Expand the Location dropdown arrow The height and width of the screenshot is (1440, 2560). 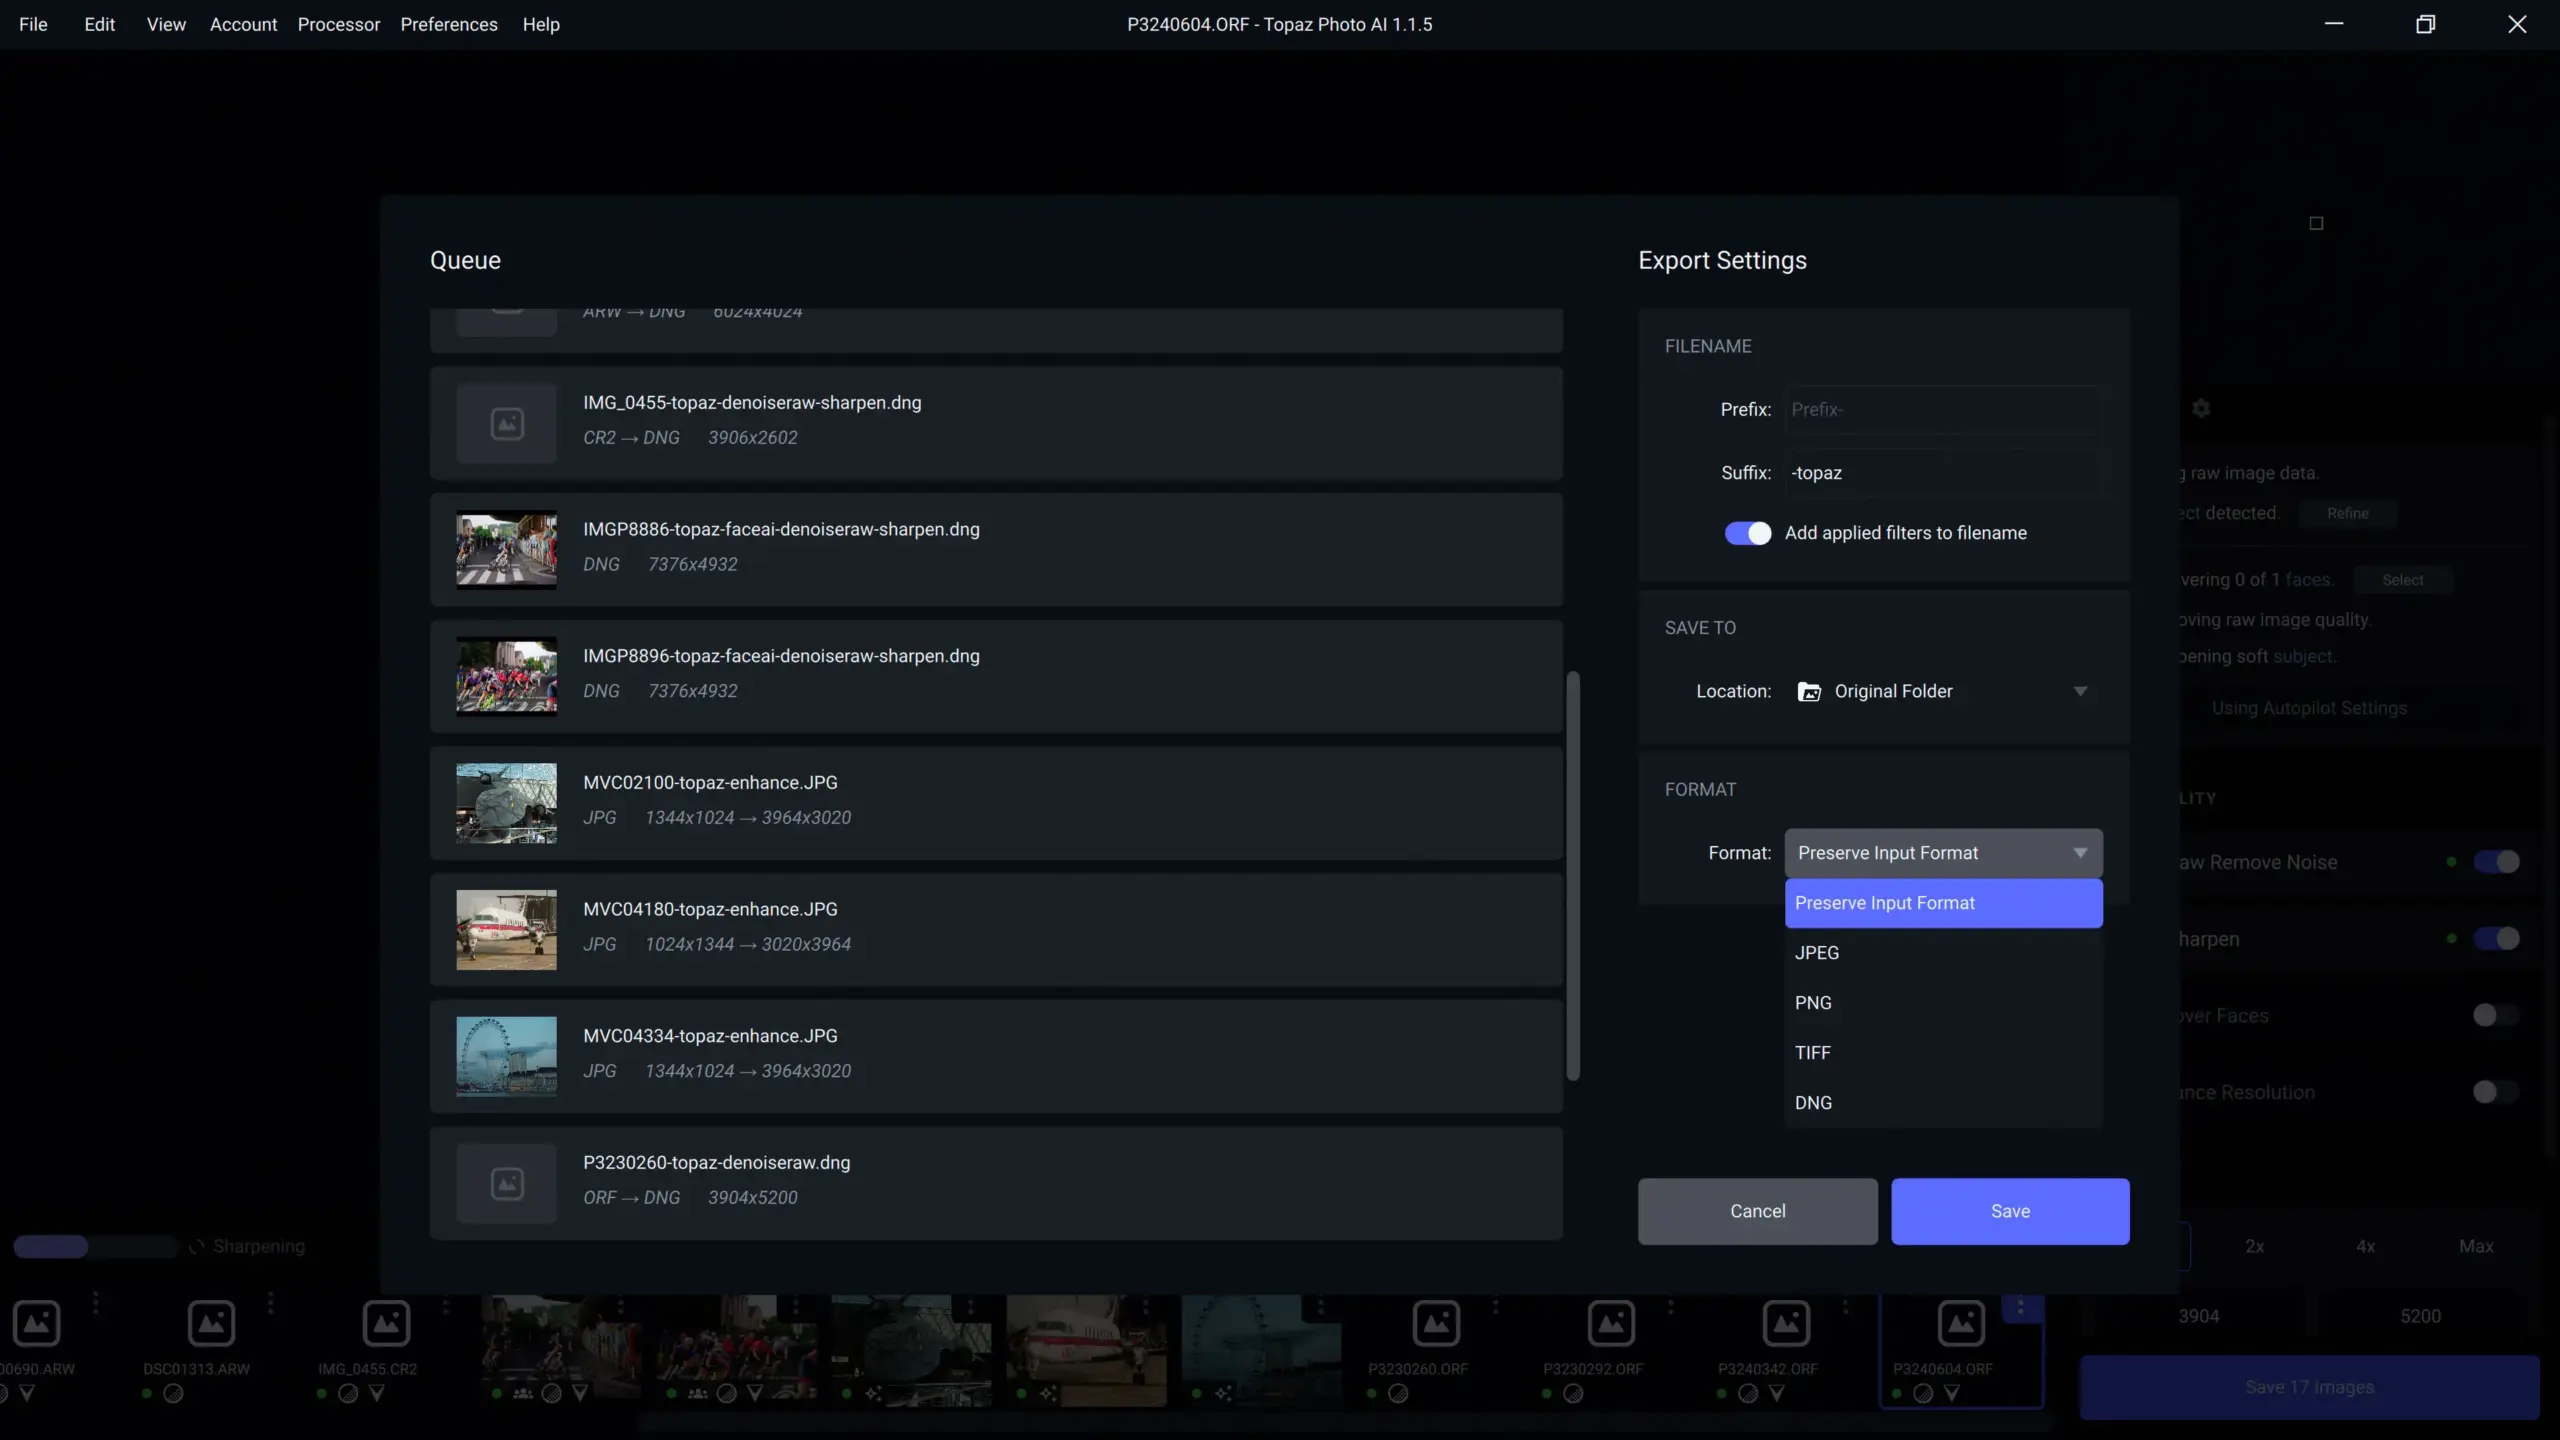coord(2080,692)
